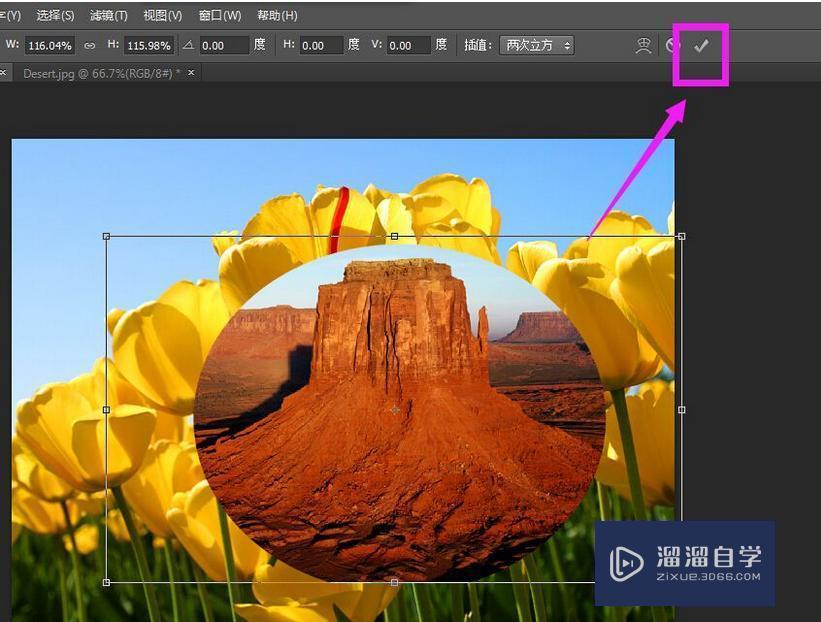Screen dimensions: 821x622
Task: Open the 视图(V) menu
Action: click(163, 15)
